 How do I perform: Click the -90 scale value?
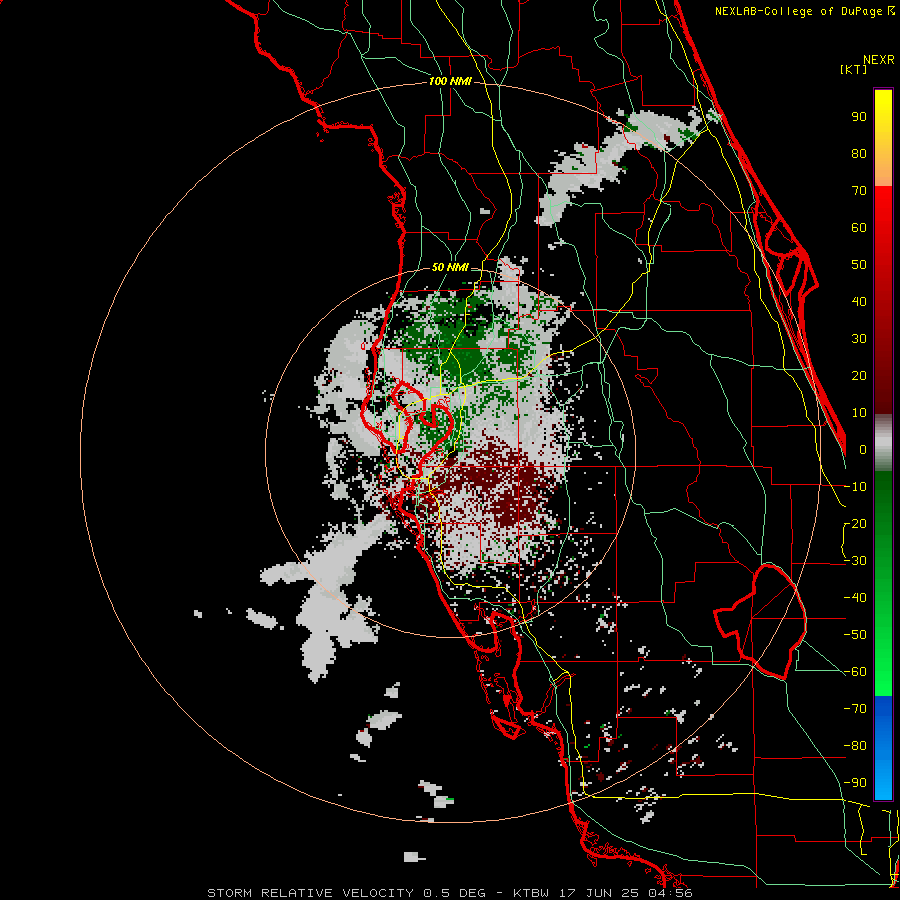pos(855,783)
